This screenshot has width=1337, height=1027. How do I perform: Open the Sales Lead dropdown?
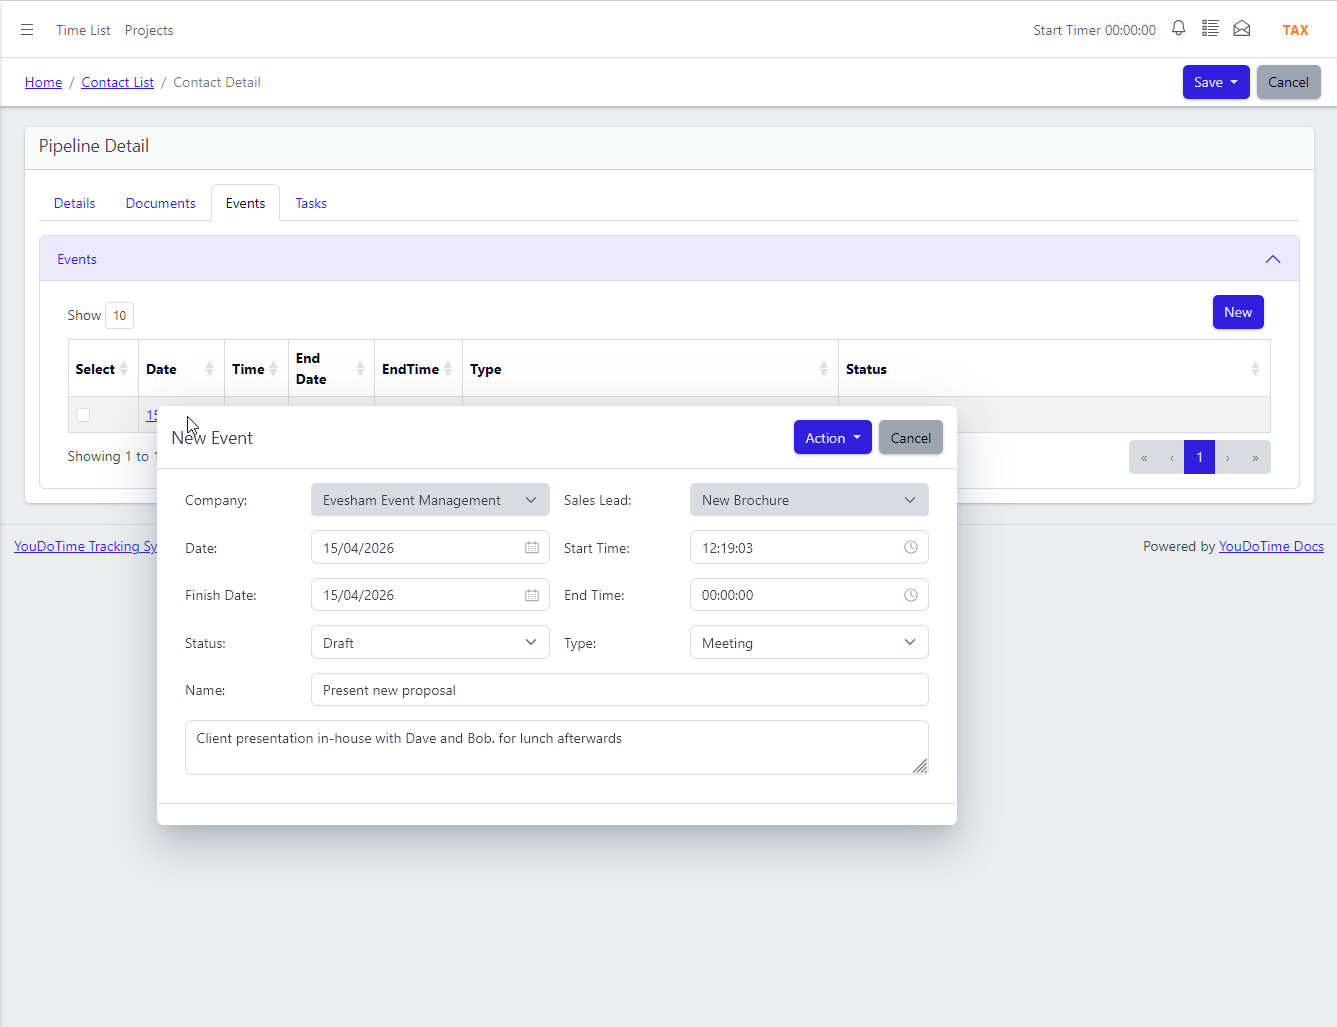tap(809, 500)
